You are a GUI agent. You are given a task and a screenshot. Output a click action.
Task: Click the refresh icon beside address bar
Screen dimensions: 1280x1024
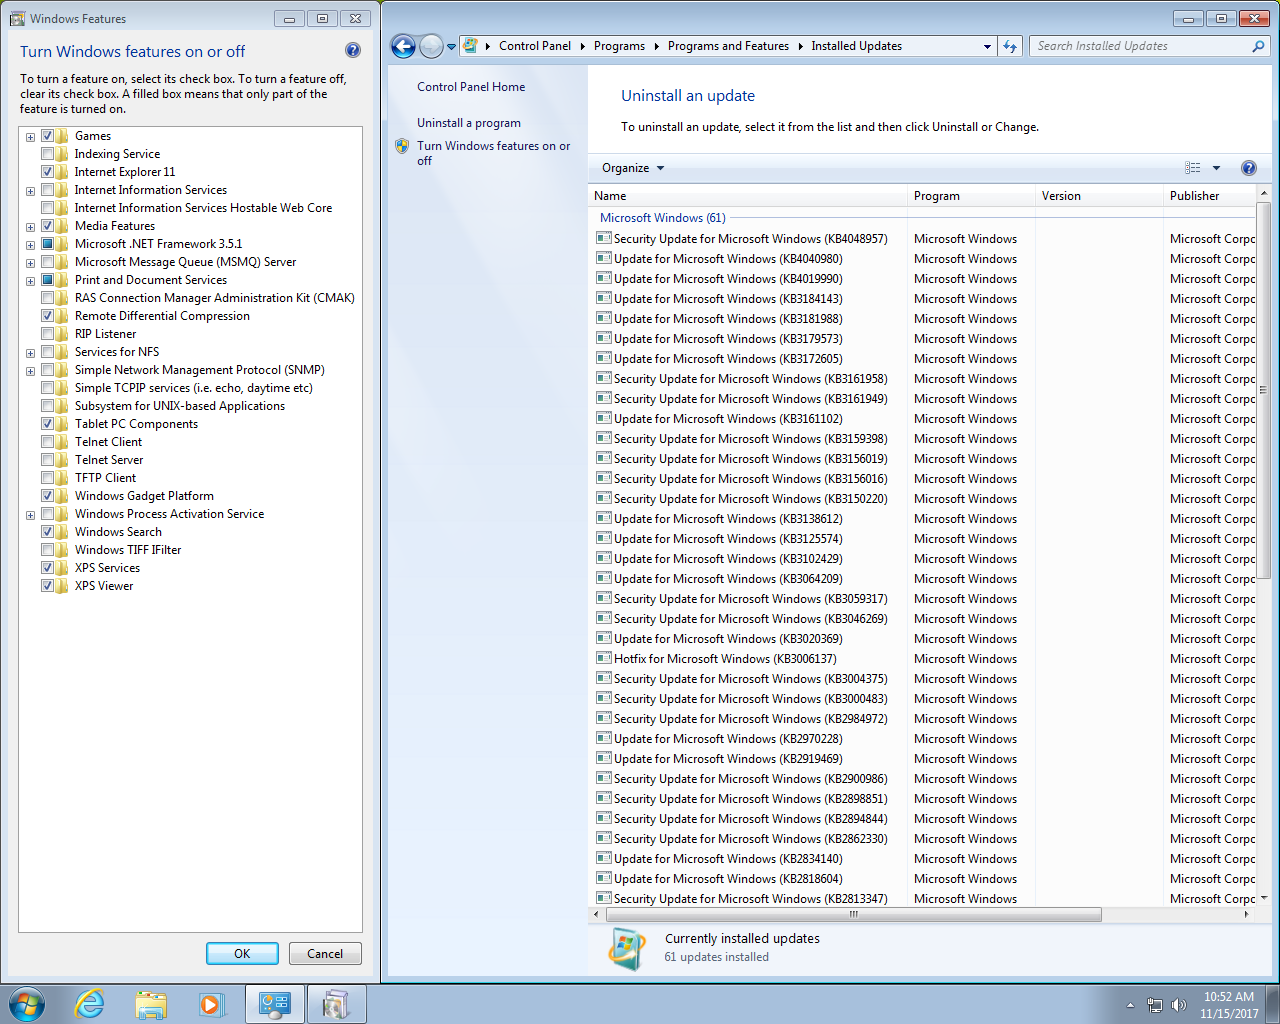[1010, 46]
